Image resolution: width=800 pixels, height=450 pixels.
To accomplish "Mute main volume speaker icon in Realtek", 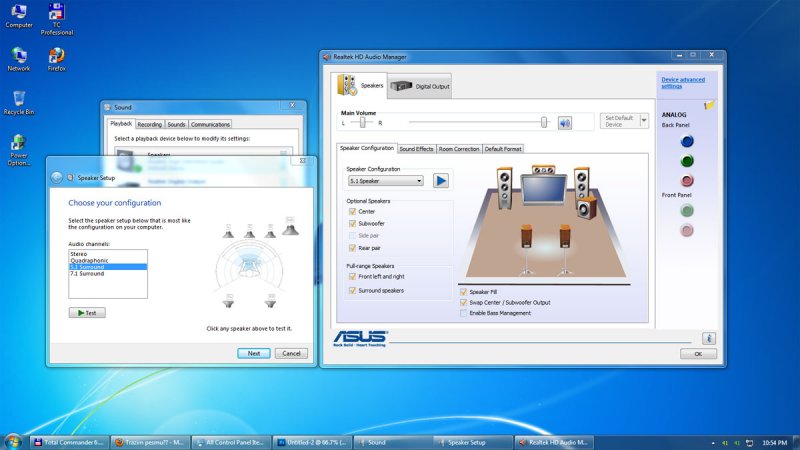I will (x=564, y=123).
